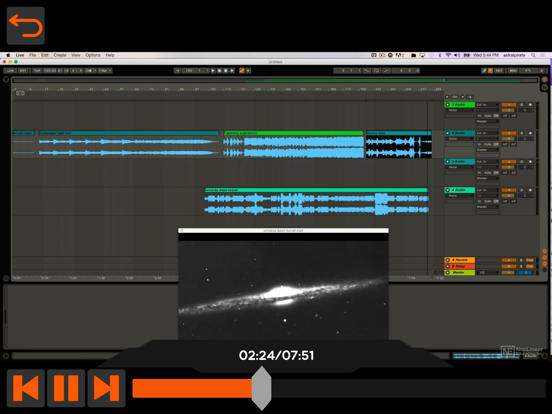The width and height of the screenshot is (552, 414).
Task: Solo the 2 Audio track
Action: 522,133
